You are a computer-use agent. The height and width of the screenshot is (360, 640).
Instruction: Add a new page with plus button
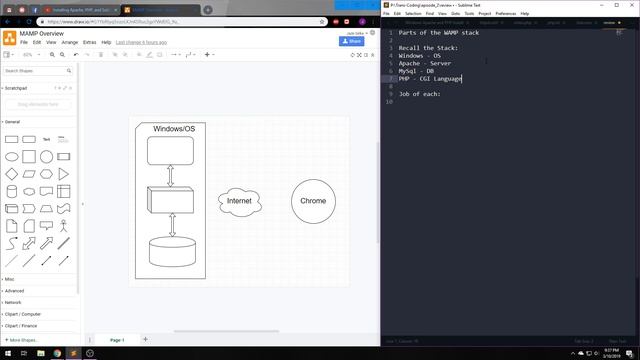click(x=145, y=339)
